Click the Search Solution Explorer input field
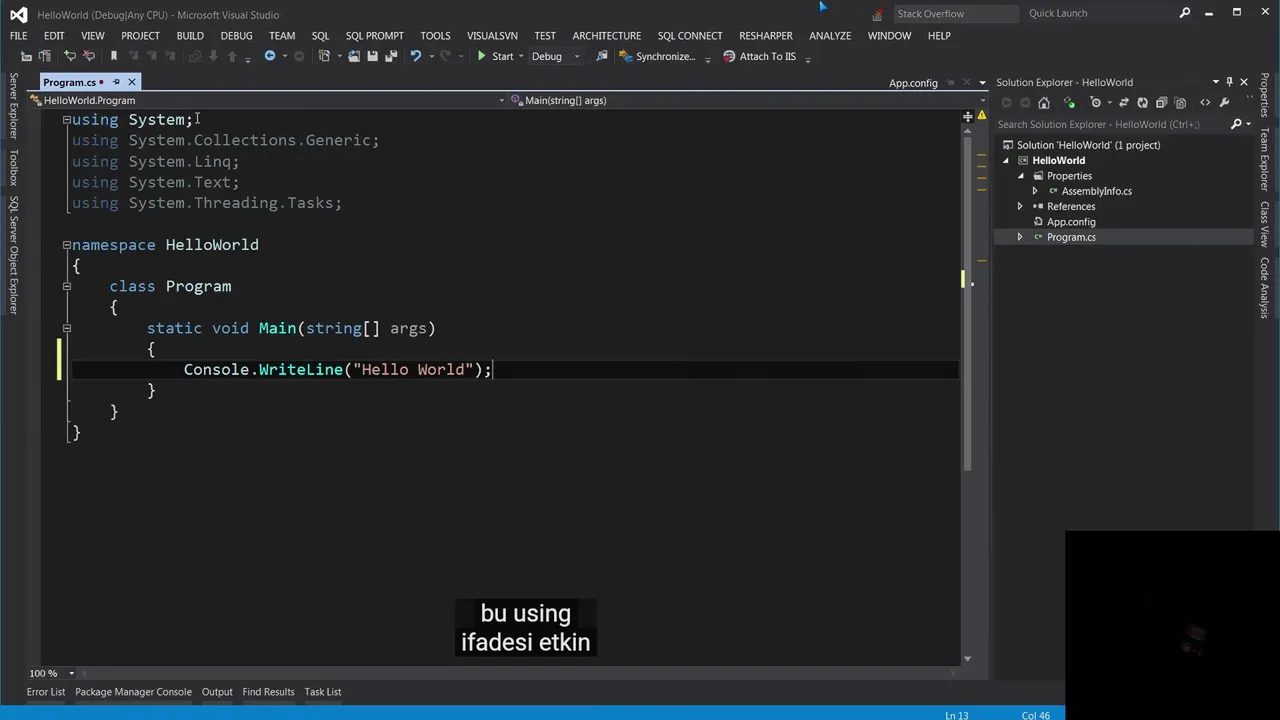The image size is (1280, 720). [x=1110, y=124]
